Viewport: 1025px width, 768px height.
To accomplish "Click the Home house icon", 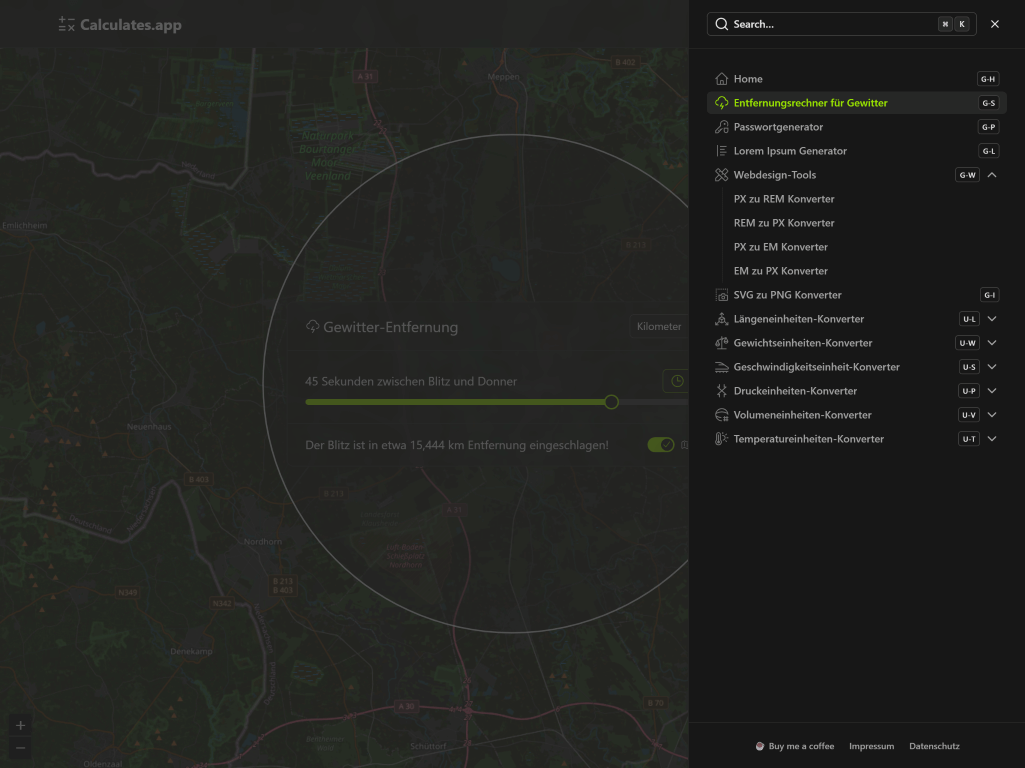I will pos(722,79).
